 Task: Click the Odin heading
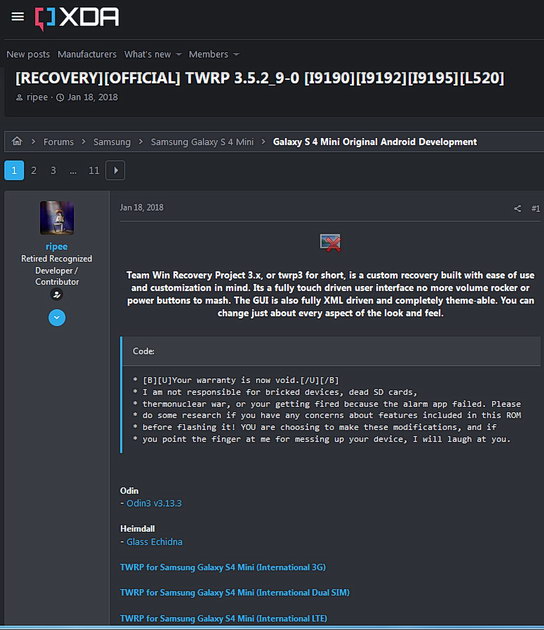pos(129,491)
